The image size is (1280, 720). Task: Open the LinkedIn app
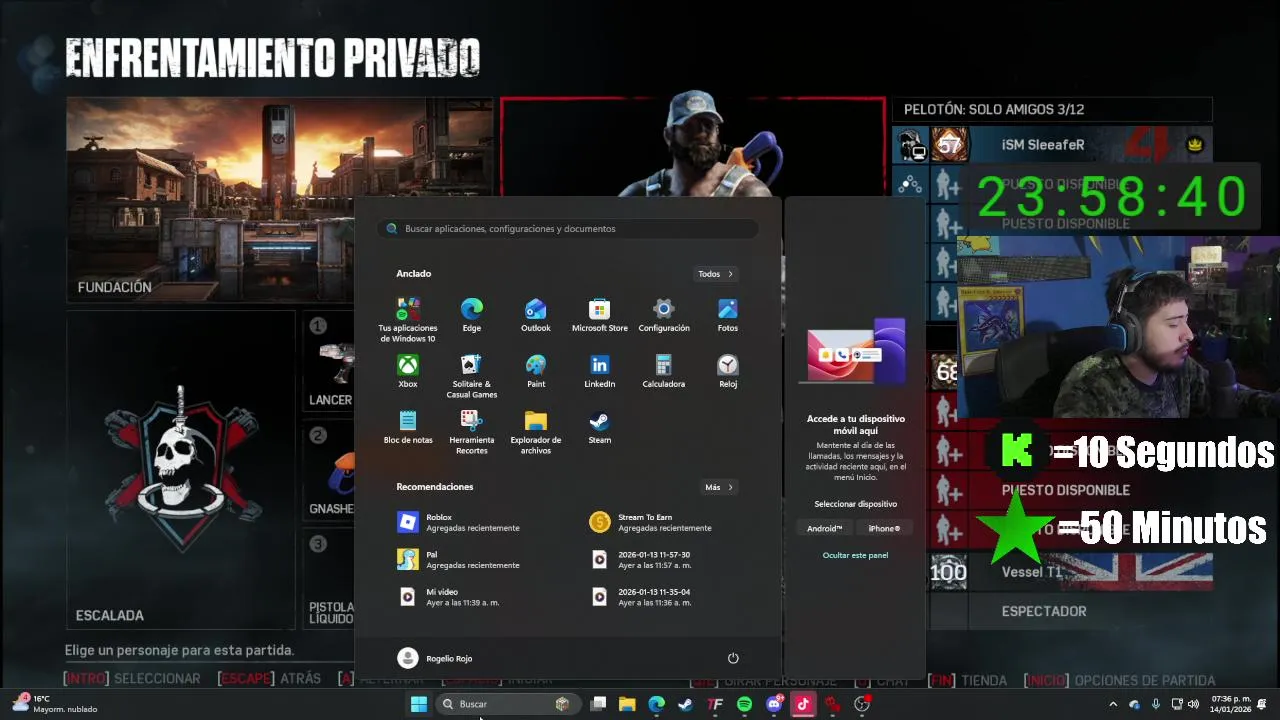600,372
